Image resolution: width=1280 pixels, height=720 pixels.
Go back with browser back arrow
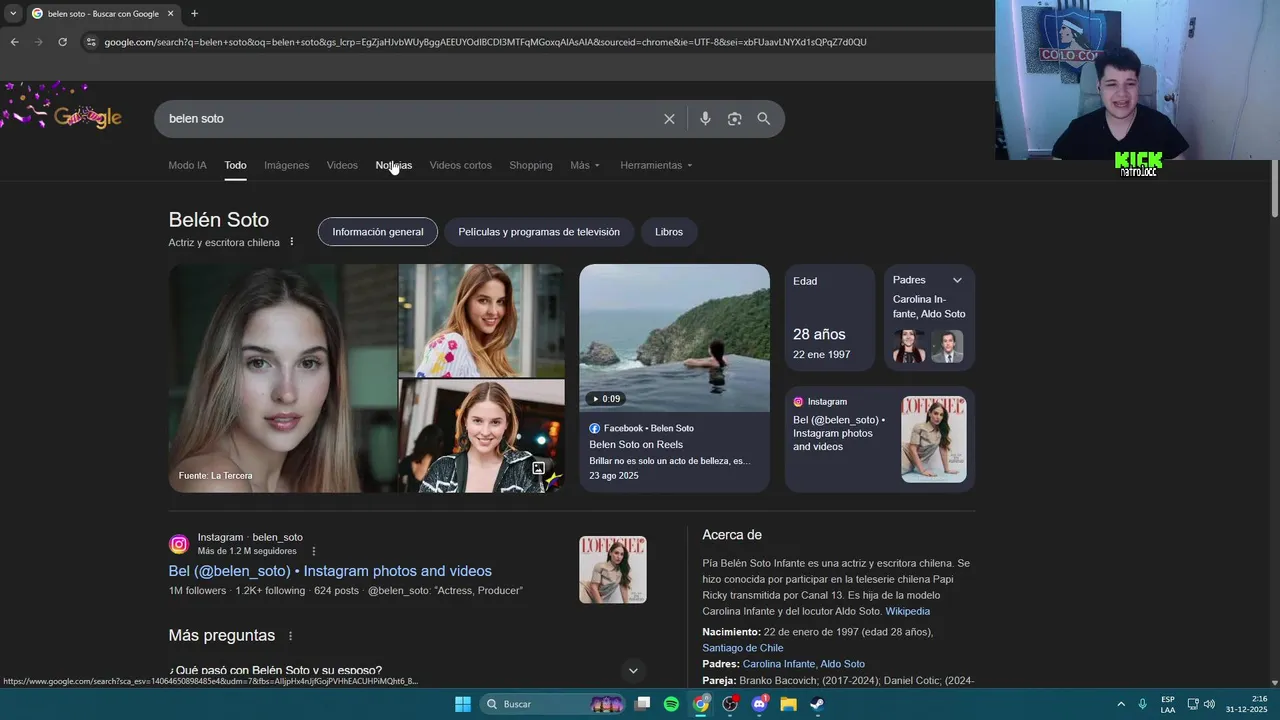(14, 42)
